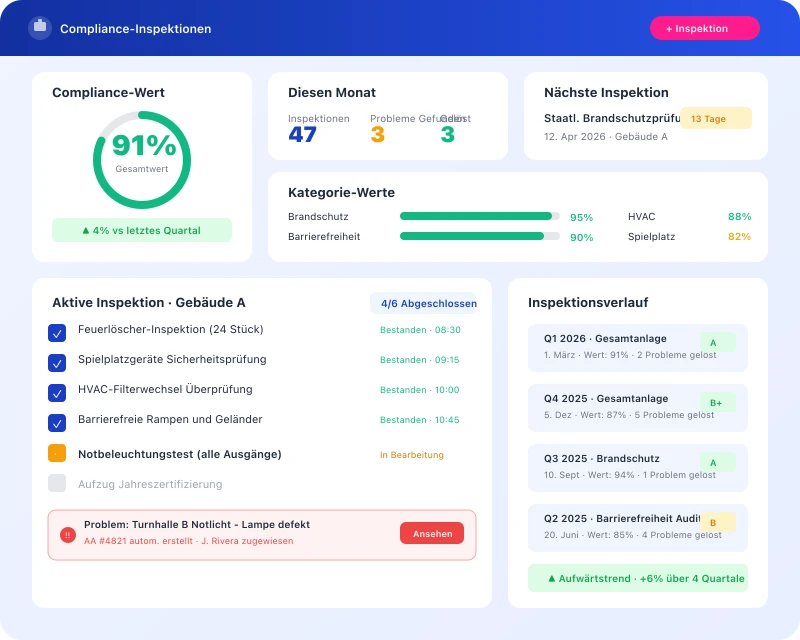The image size is (800, 640).
Task: Click the grade badge A for Q1 2026
Action: pos(712,341)
